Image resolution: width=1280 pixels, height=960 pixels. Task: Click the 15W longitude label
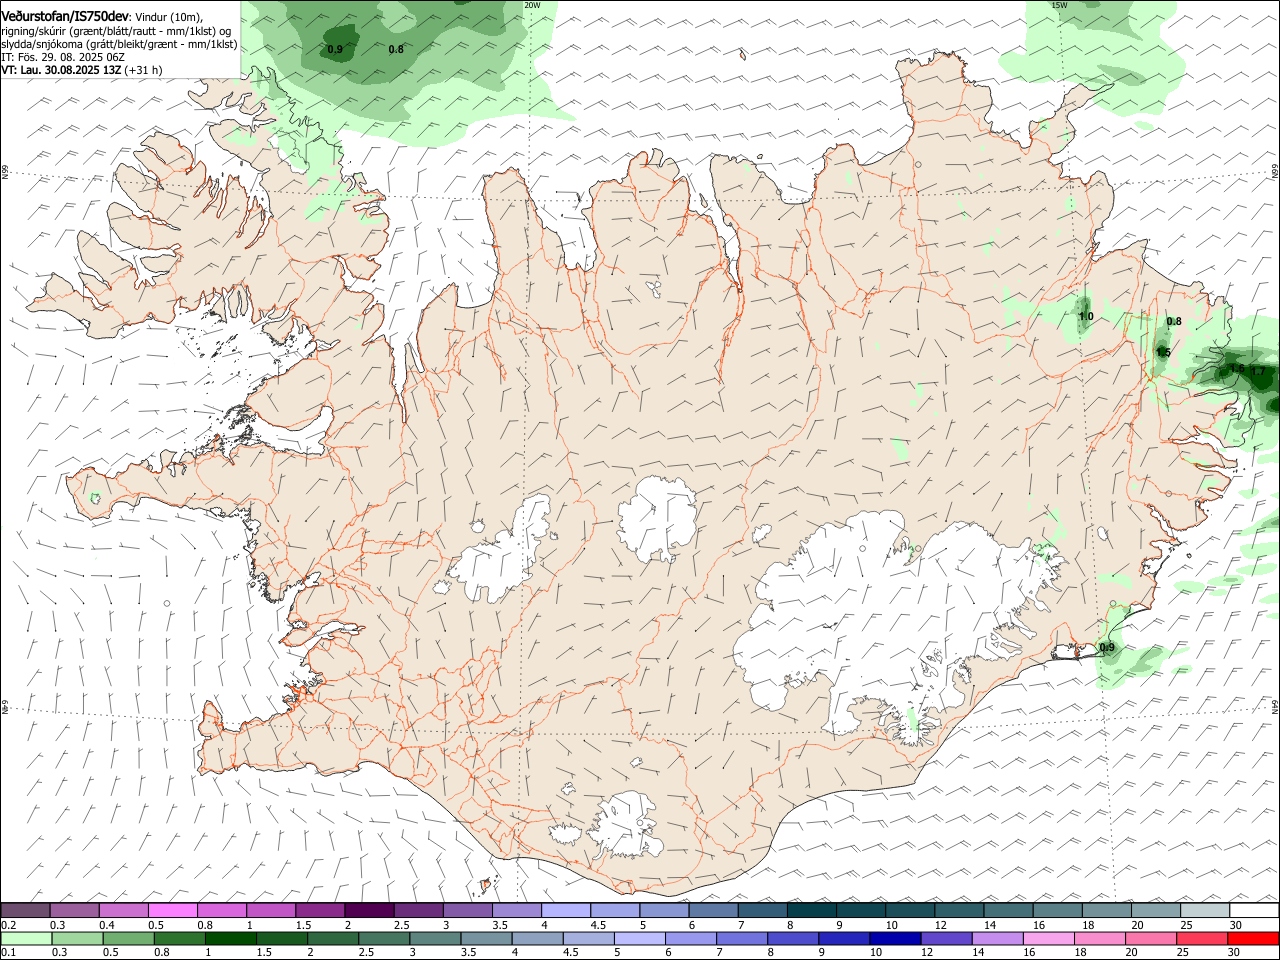coord(1059,5)
